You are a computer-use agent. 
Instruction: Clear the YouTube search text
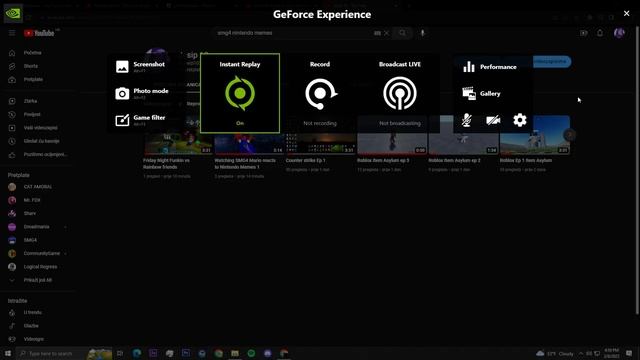[387, 33]
